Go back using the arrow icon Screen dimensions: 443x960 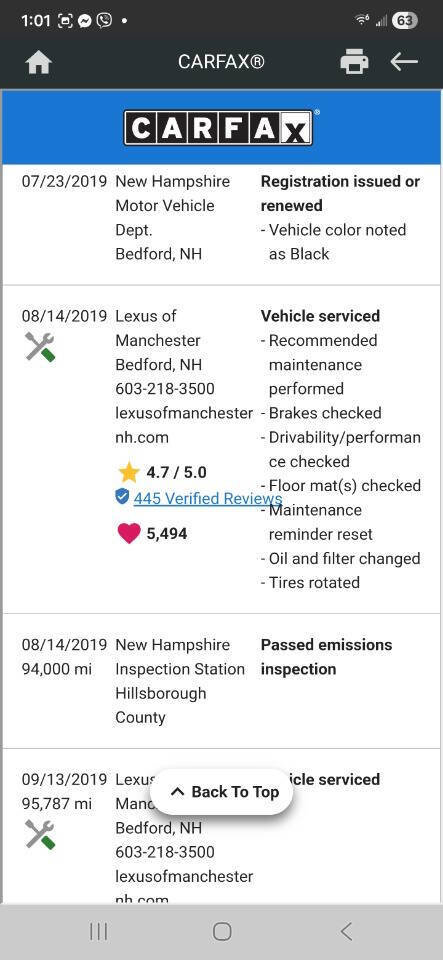(404, 62)
